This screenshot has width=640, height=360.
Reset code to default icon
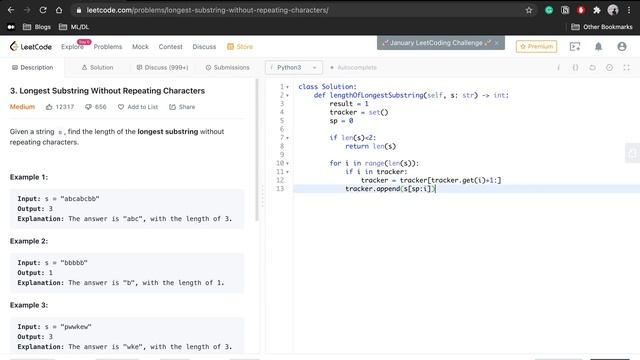pyautogui.click(x=592, y=67)
